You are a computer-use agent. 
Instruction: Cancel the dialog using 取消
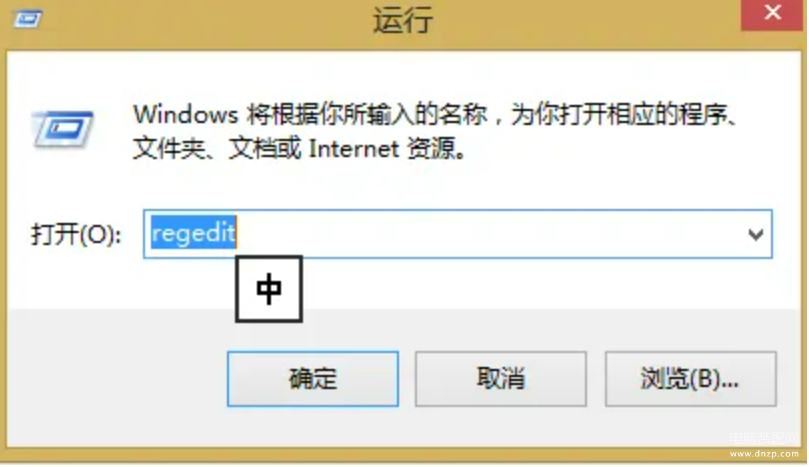(500, 379)
